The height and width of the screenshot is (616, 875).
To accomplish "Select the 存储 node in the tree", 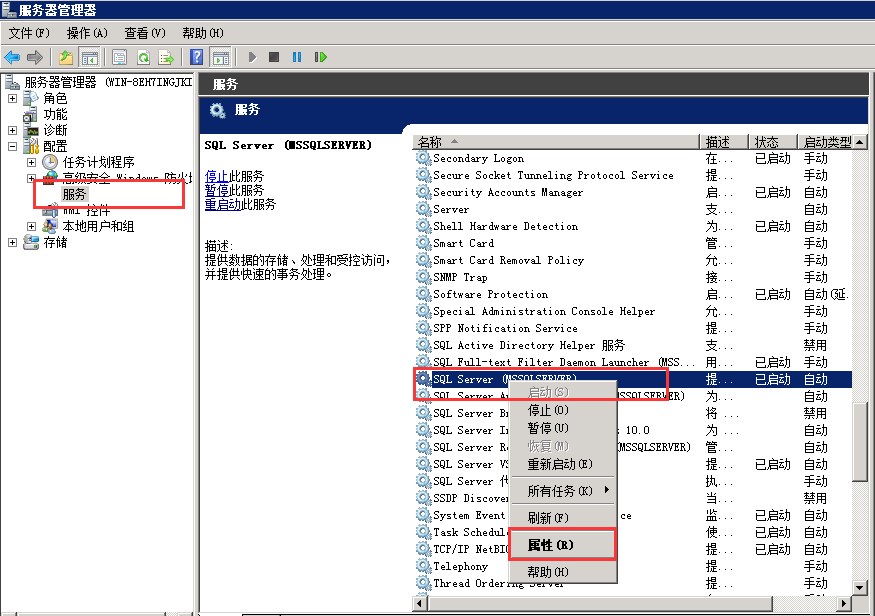I will point(55,242).
